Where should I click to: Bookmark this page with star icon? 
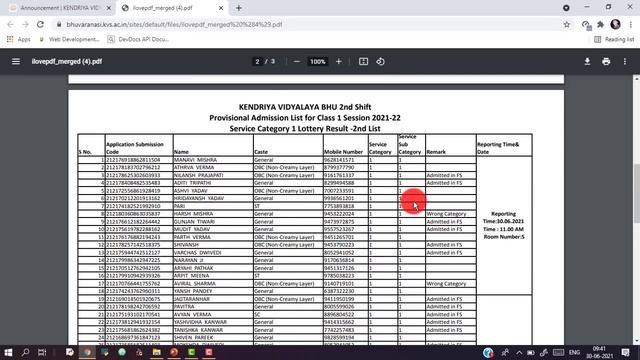567,24
